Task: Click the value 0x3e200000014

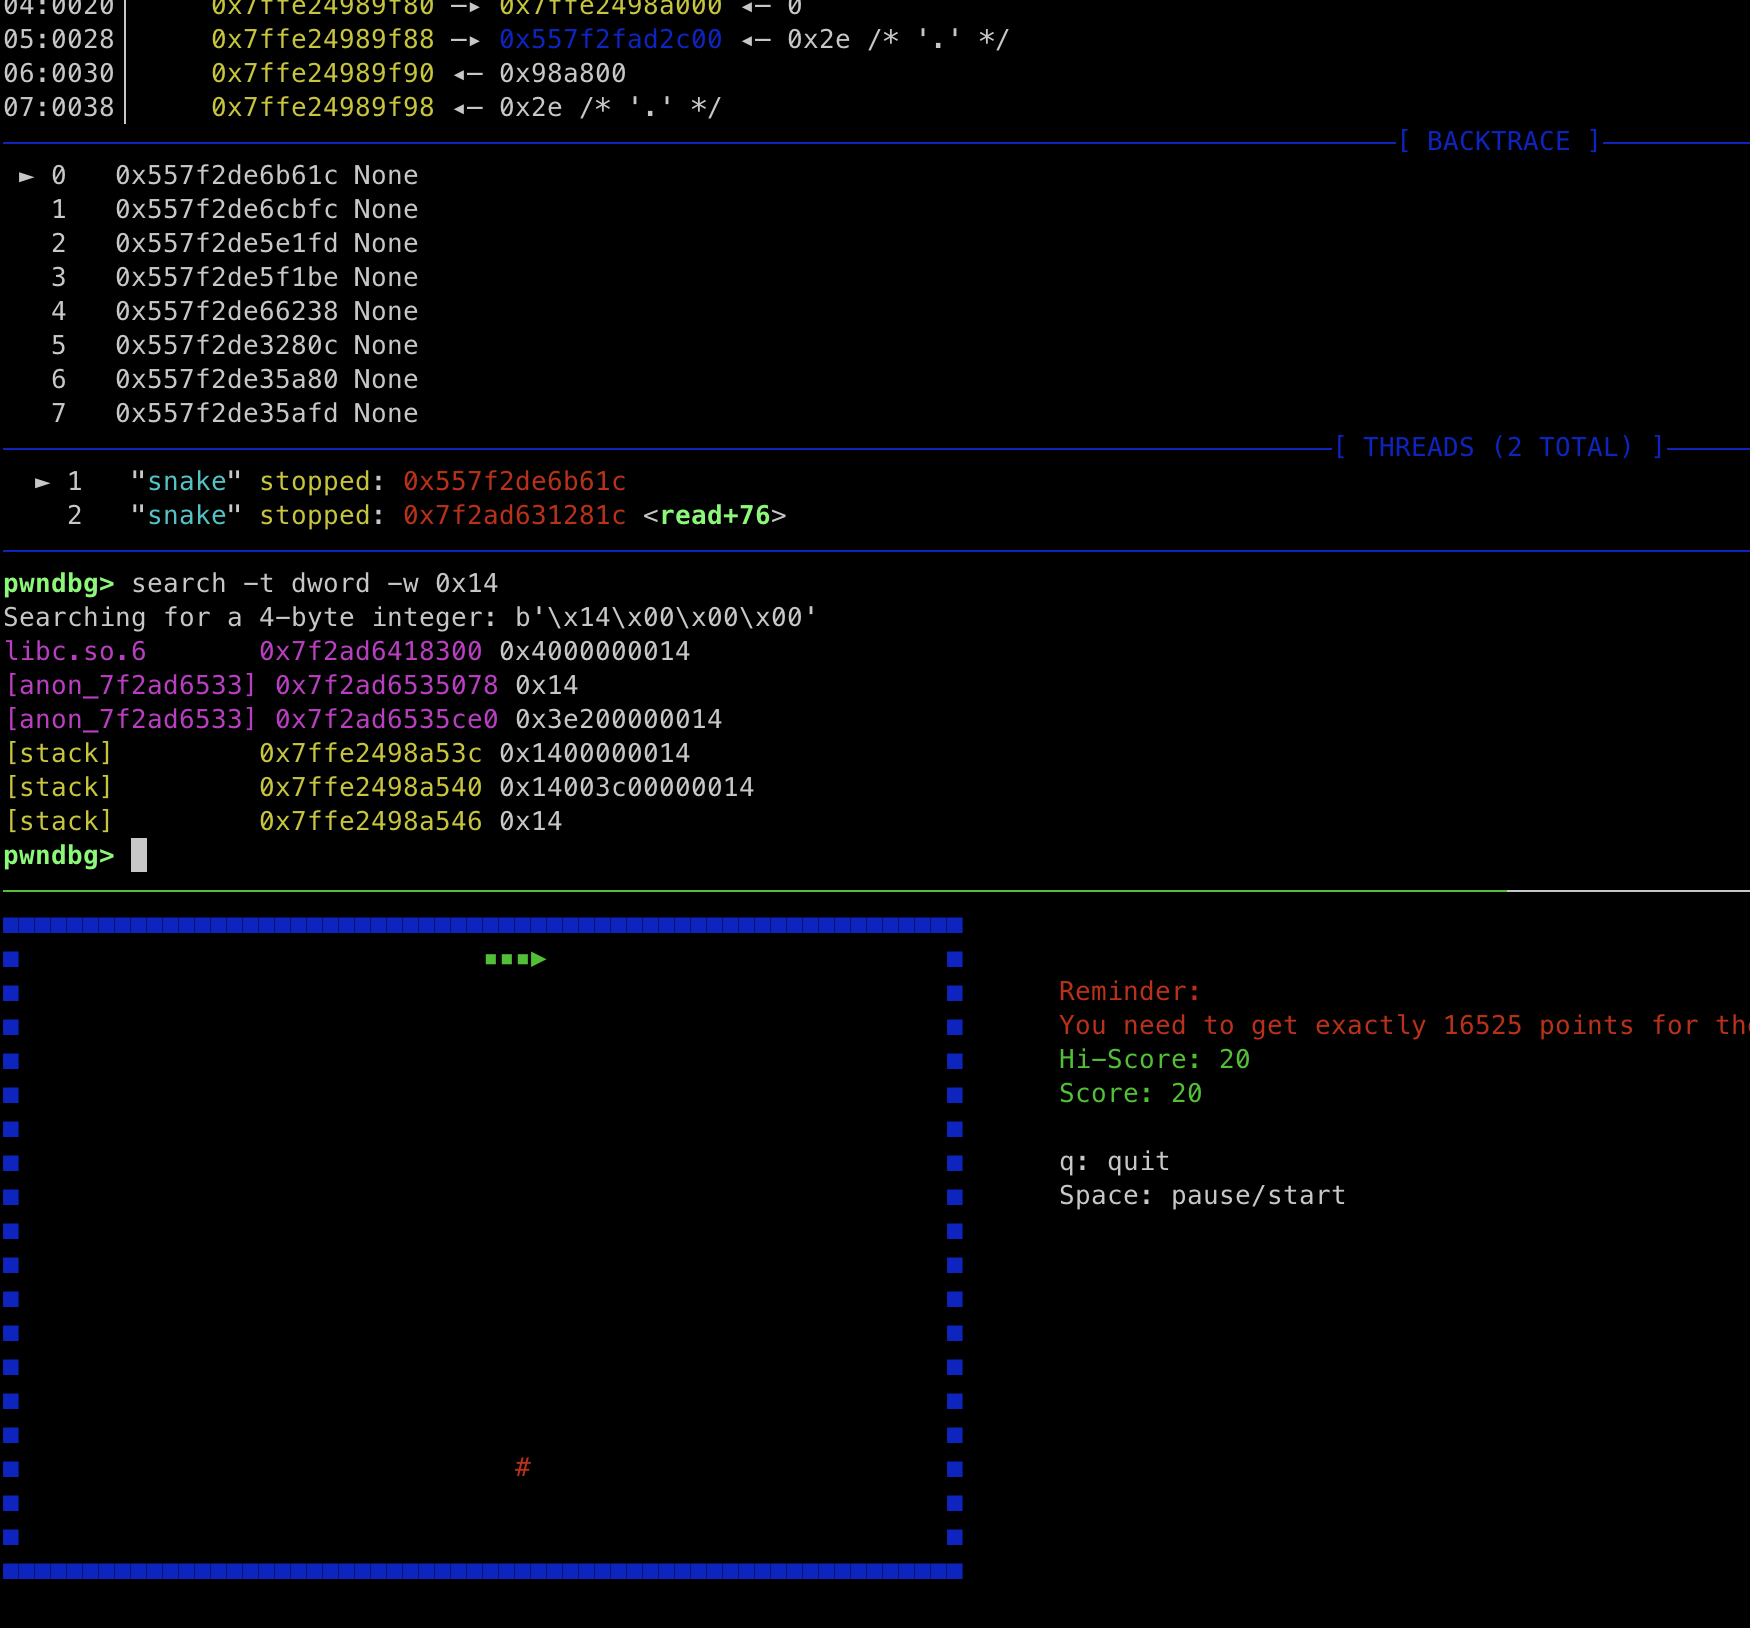Action: (x=619, y=719)
